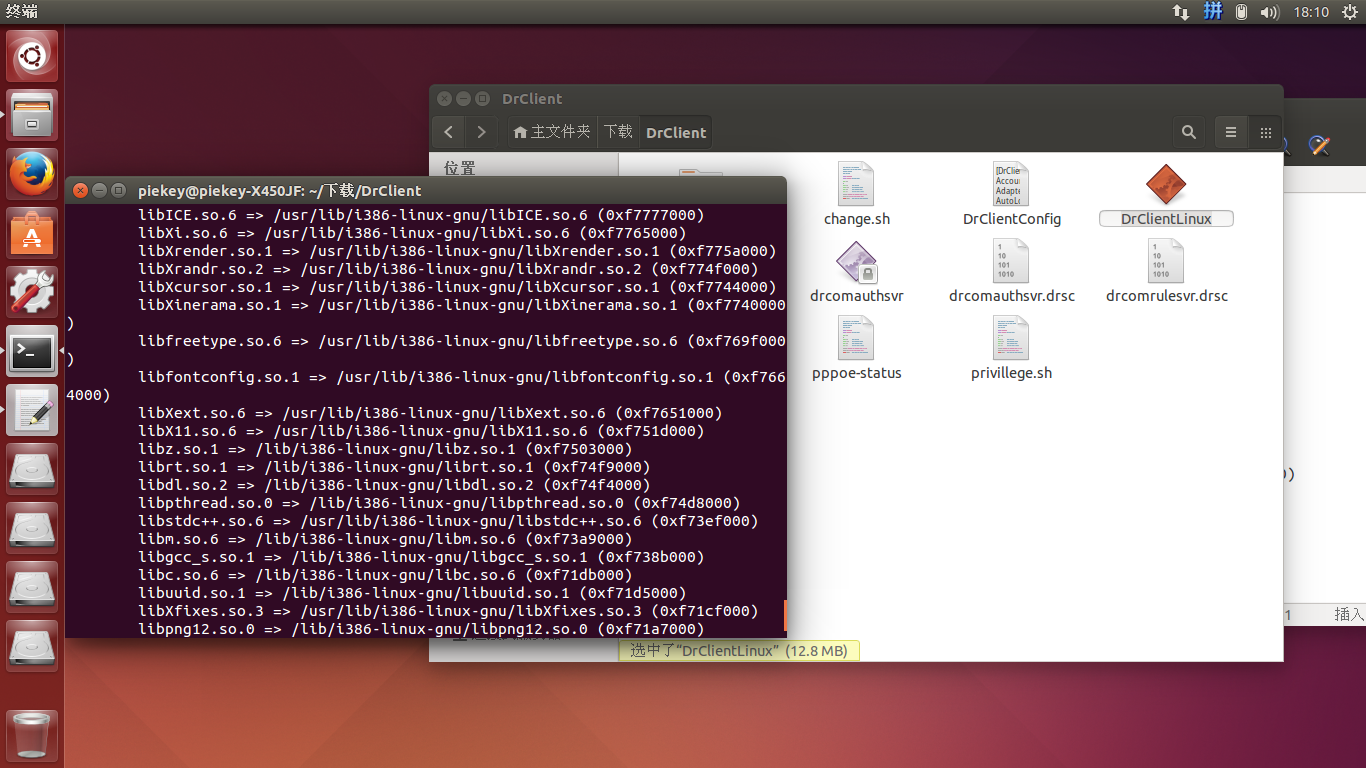The image size is (1366, 768).
Task: Open the Ubuntu Dash home launcher
Action: 32,56
